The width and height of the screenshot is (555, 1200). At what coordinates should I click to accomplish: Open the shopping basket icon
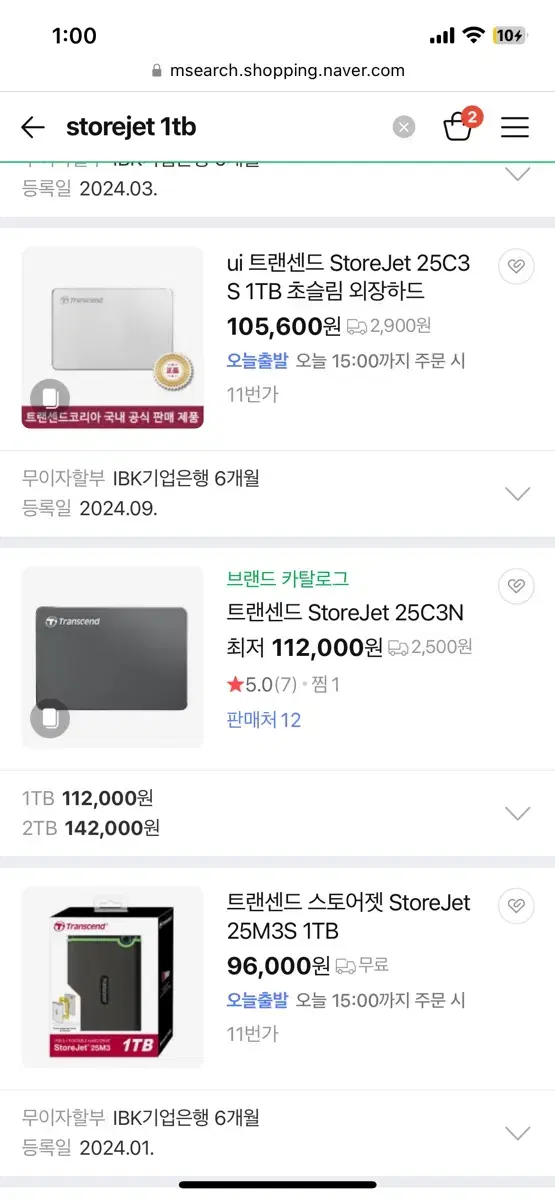(459, 125)
